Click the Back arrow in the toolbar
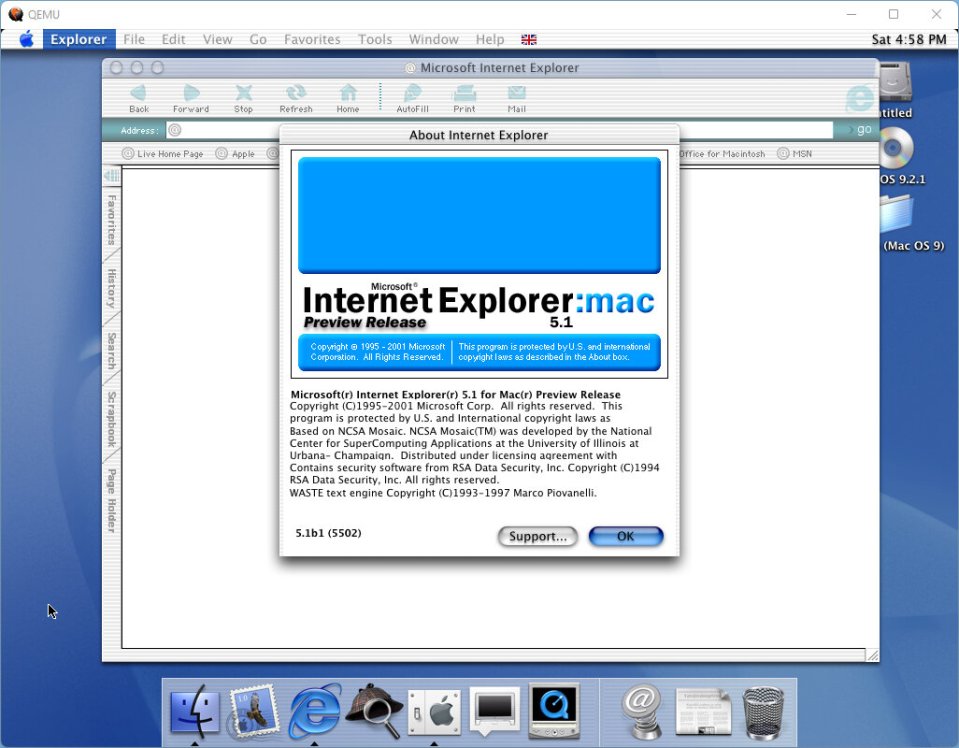 coord(139,95)
